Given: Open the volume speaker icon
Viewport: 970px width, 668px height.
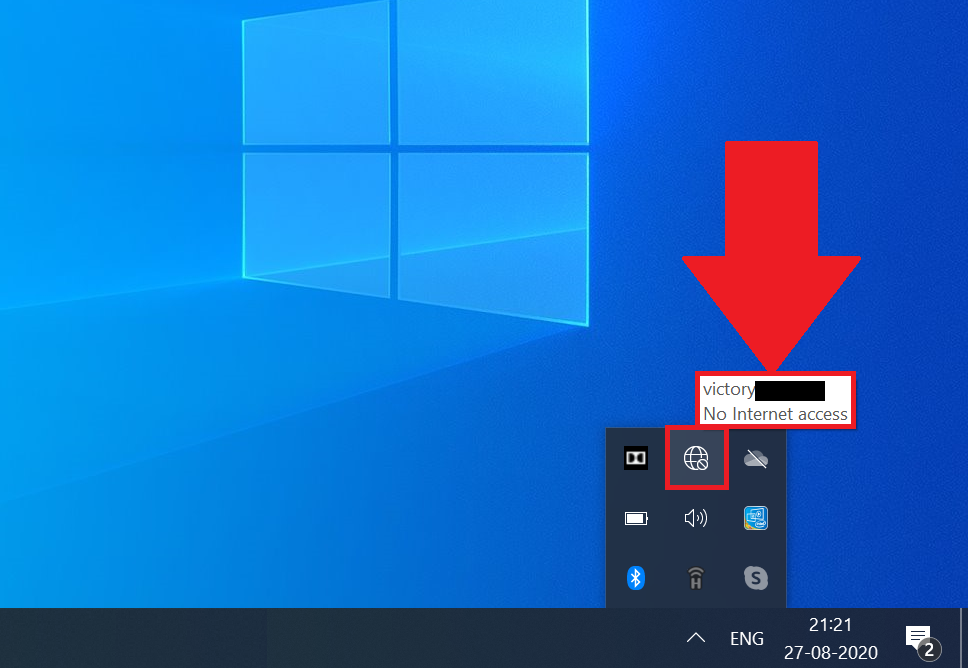Looking at the screenshot, I should coord(696,518).
